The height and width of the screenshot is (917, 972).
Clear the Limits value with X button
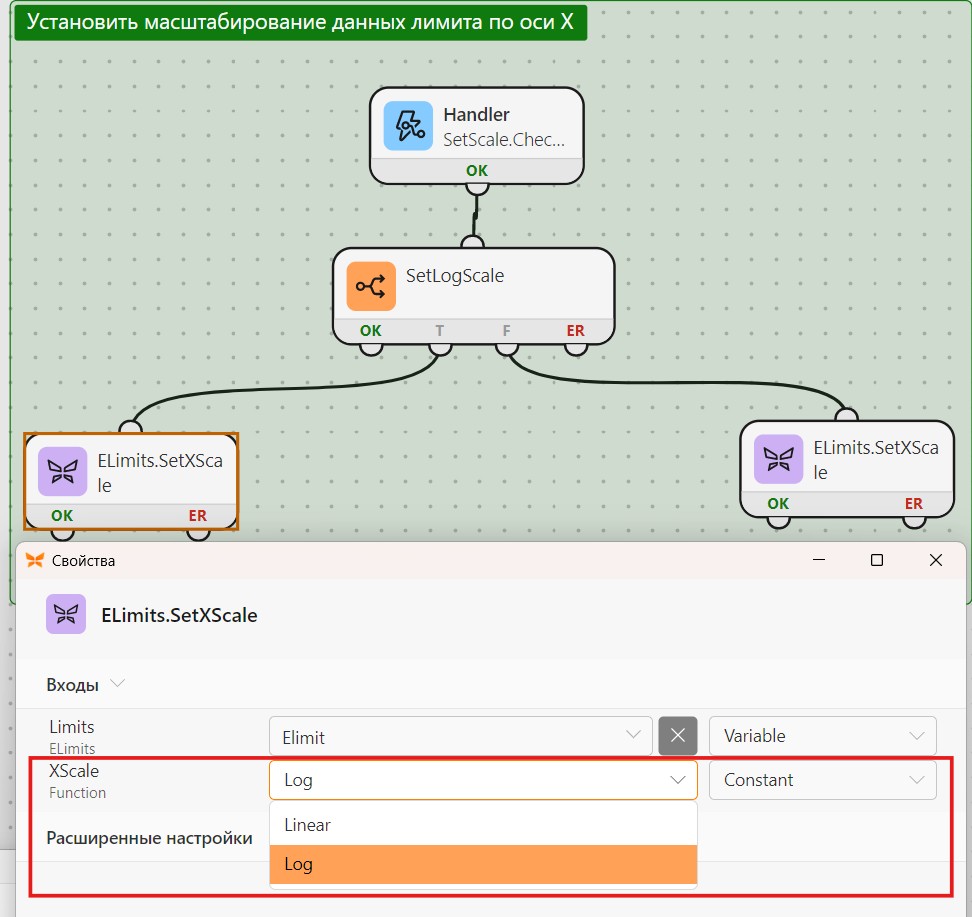point(678,736)
